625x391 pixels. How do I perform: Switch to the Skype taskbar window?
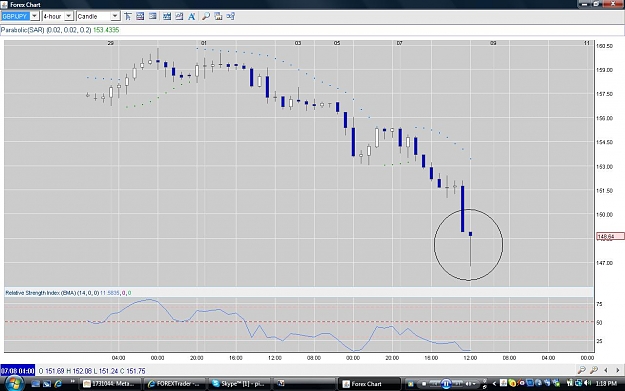239,384
